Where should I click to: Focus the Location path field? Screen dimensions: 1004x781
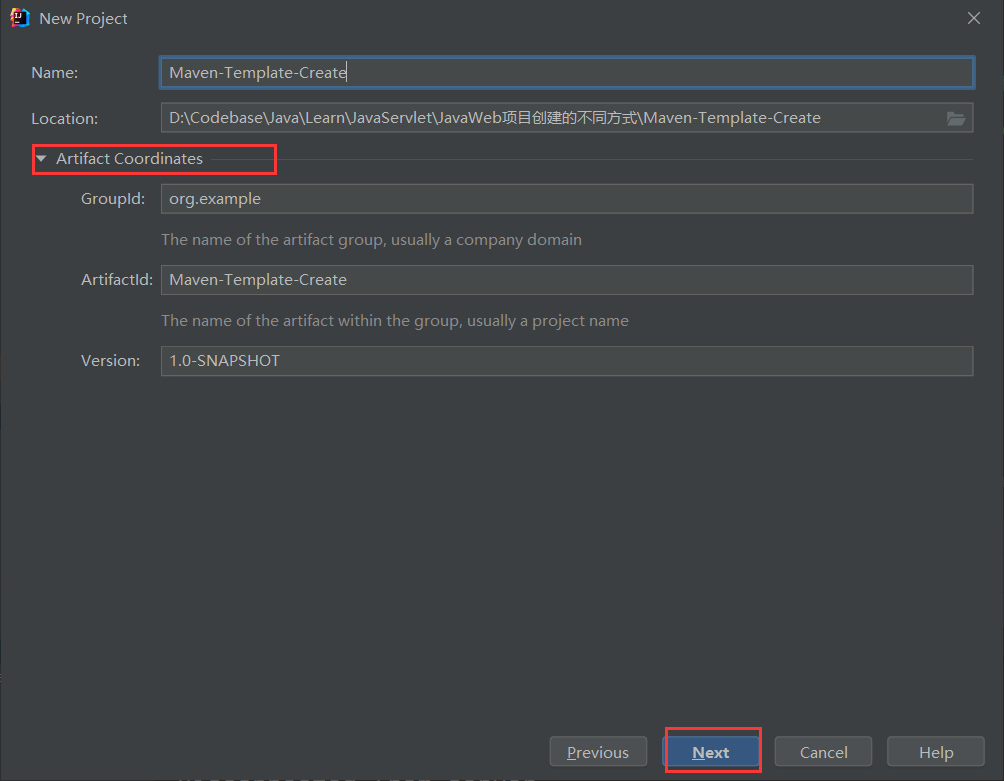pos(550,118)
